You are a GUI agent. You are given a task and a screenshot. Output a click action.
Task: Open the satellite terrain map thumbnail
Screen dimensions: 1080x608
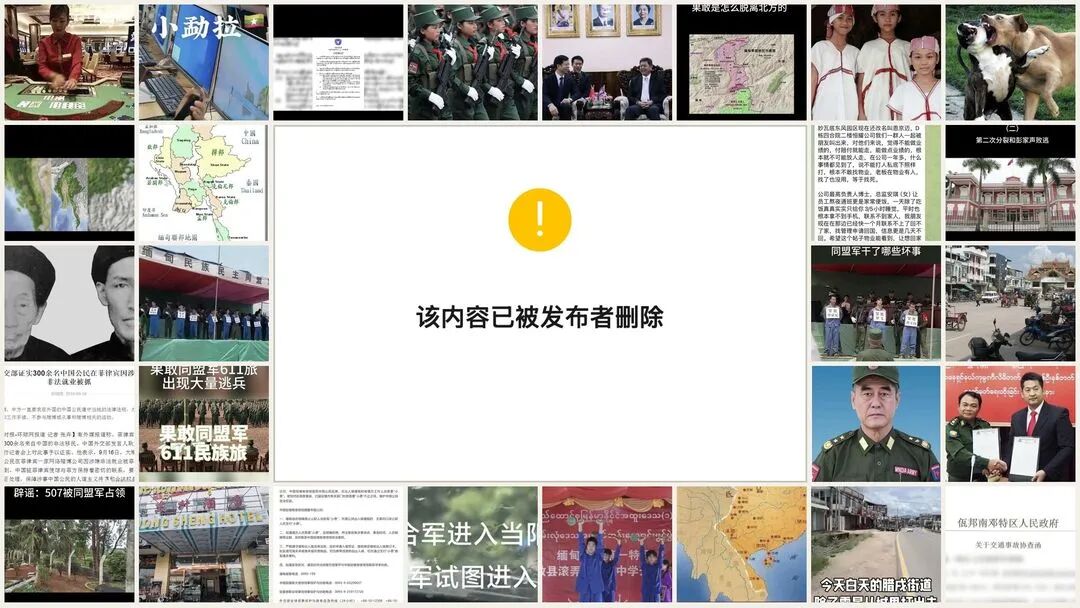tap(70, 183)
